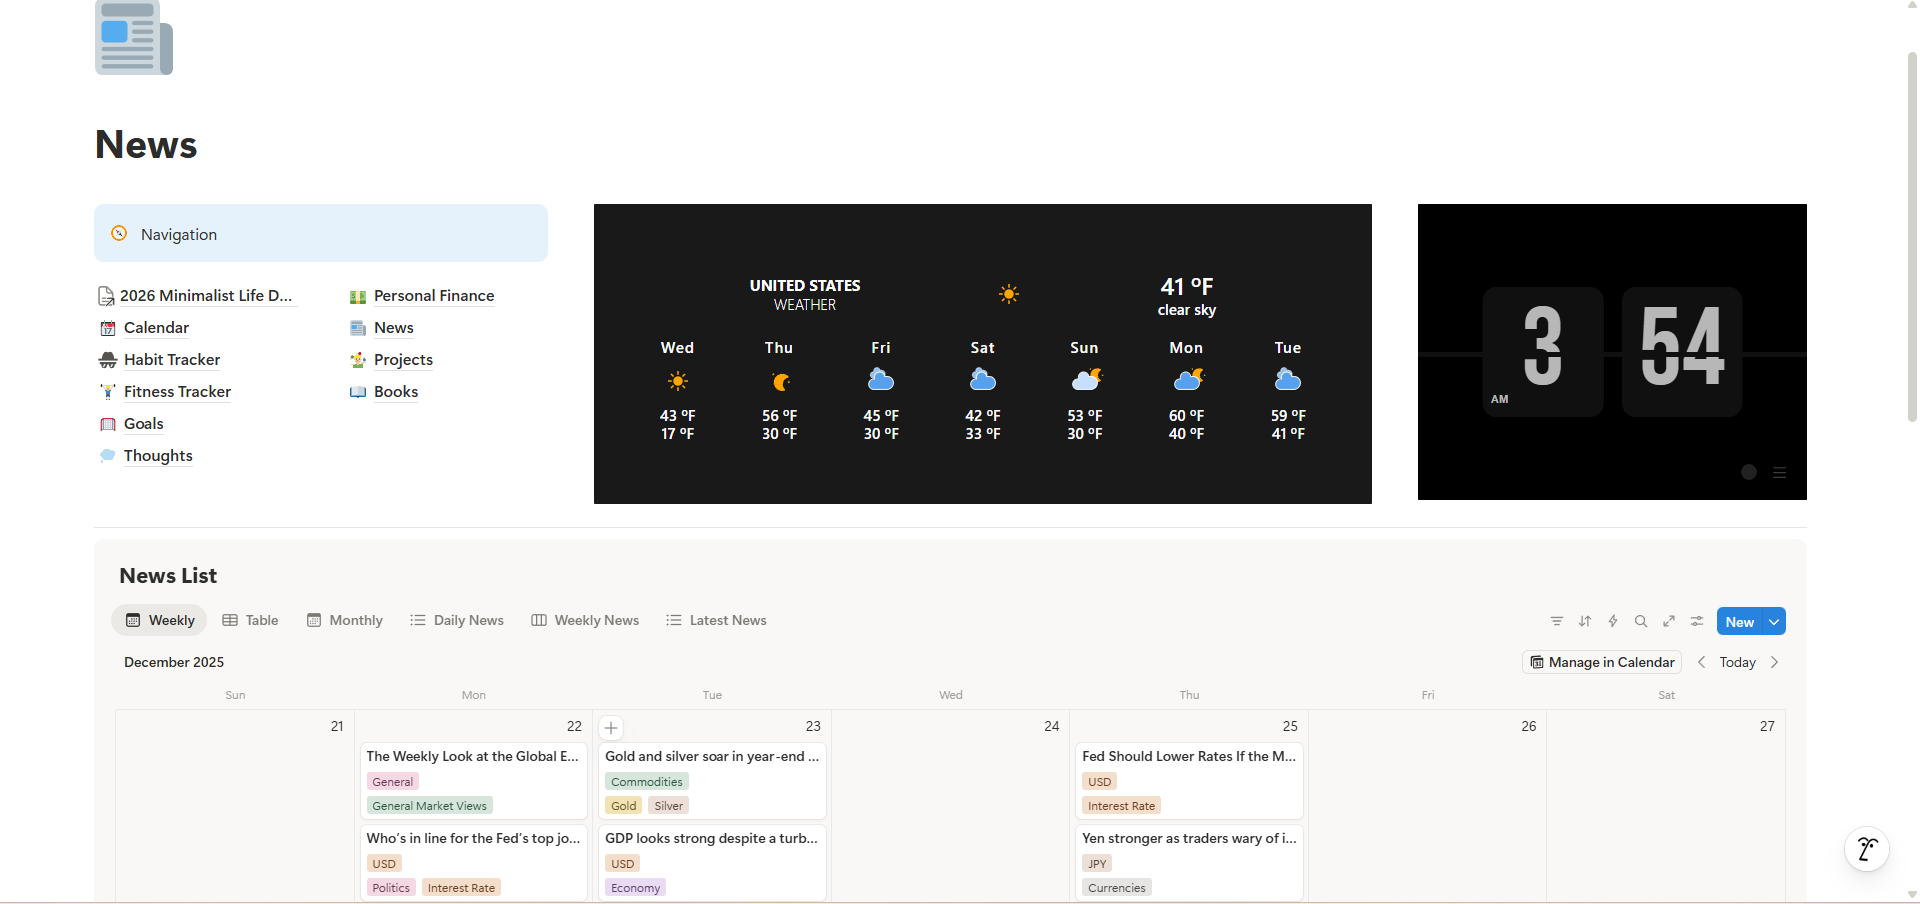Click the Today button
The image size is (1920, 904).
[x=1738, y=662]
